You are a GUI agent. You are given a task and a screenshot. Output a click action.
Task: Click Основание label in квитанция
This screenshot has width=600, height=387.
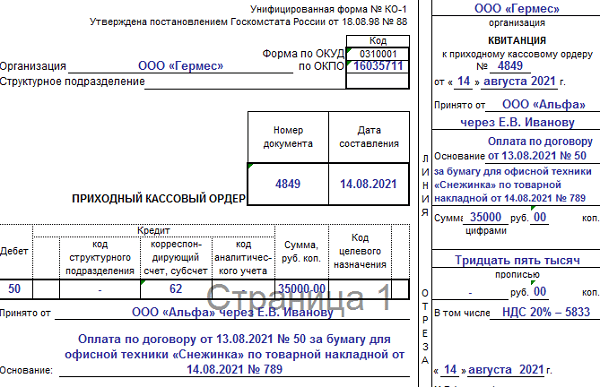(460, 156)
